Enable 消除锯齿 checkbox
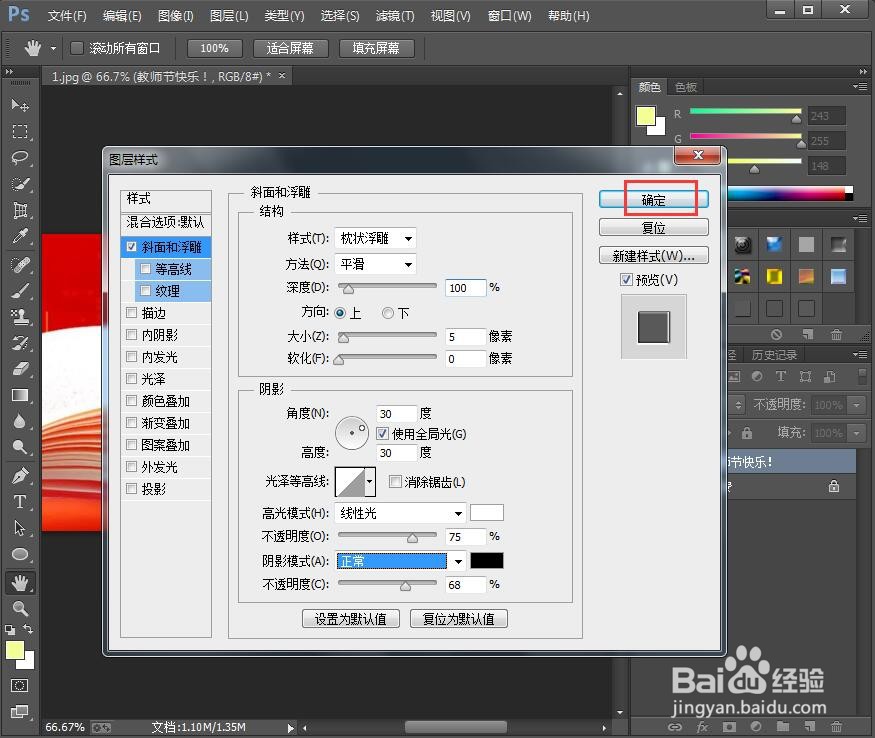The image size is (875, 738). tap(395, 482)
